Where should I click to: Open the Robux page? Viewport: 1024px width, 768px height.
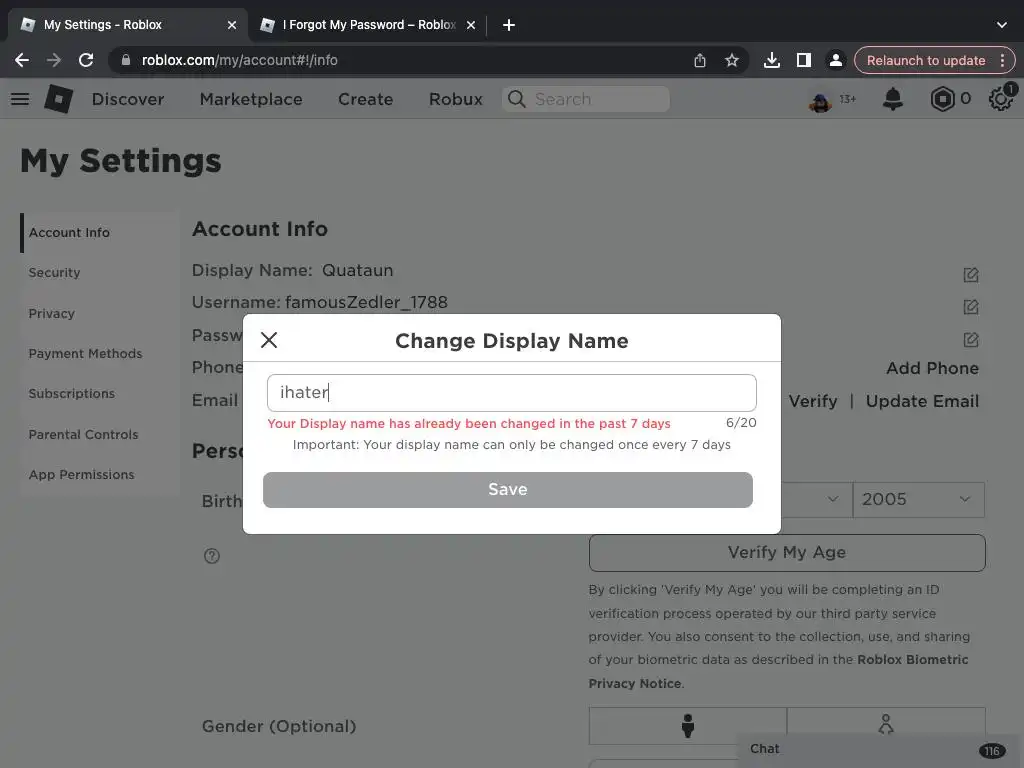coord(456,99)
